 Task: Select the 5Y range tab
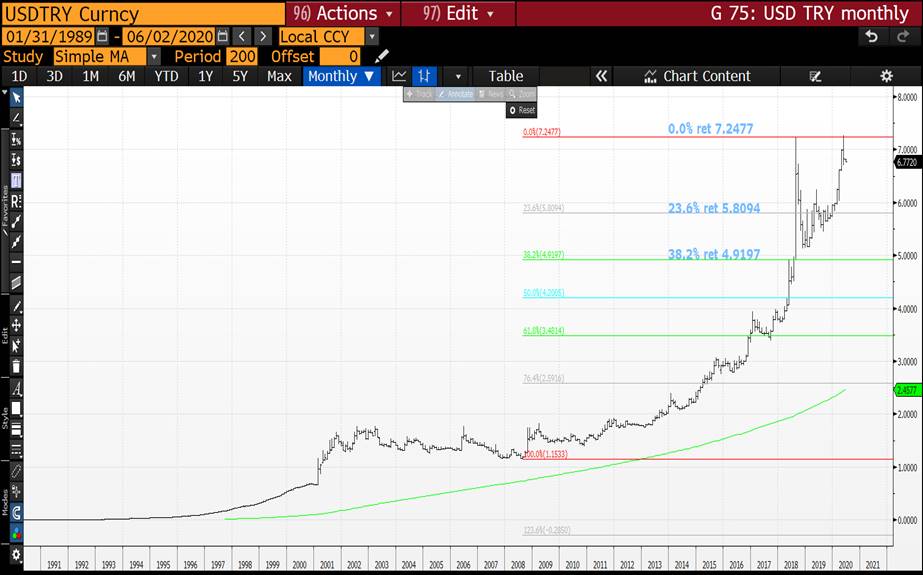[x=240, y=76]
